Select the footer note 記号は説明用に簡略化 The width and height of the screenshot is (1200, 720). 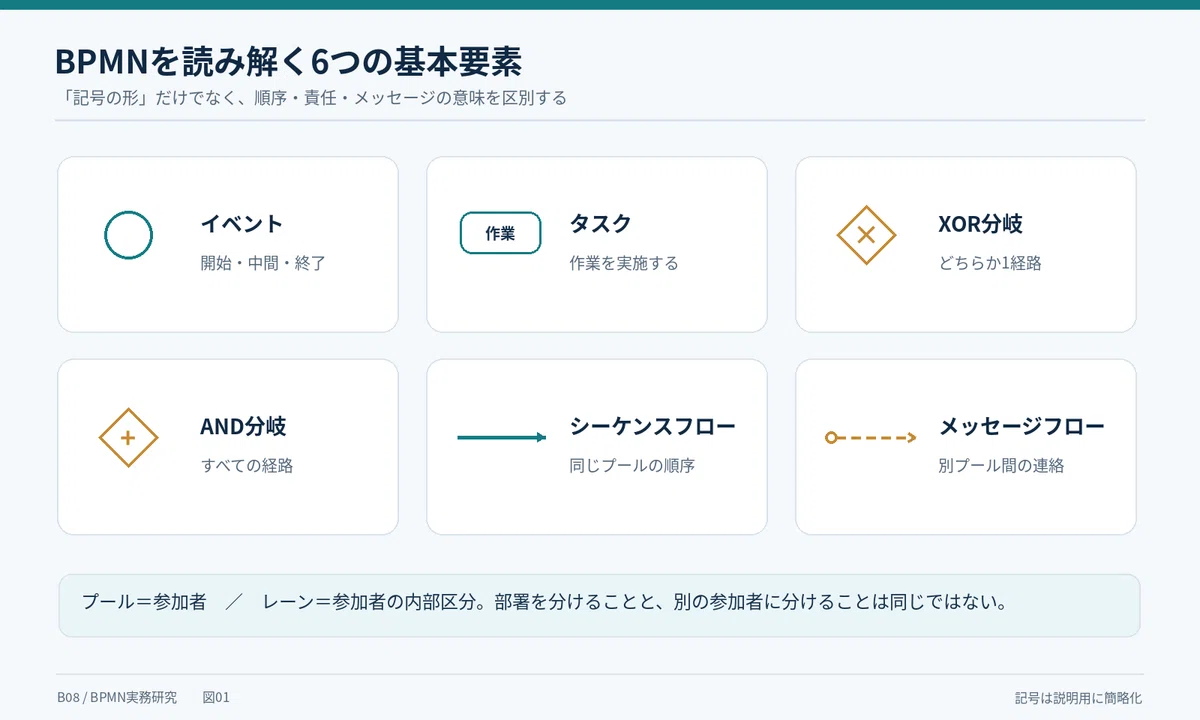tap(1078, 698)
